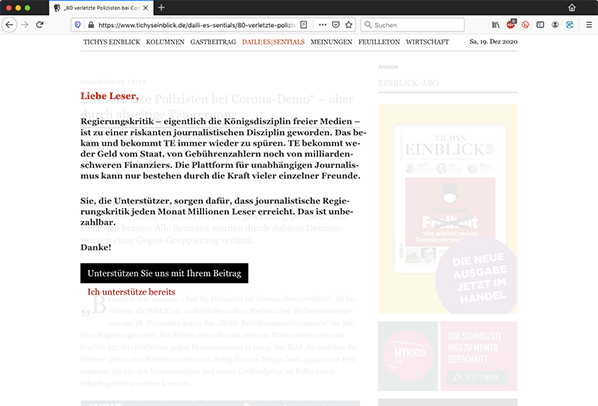This screenshot has width=598, height=406.
Task: Open the Firefox hamburger menu
Action: tap(589, 25)
